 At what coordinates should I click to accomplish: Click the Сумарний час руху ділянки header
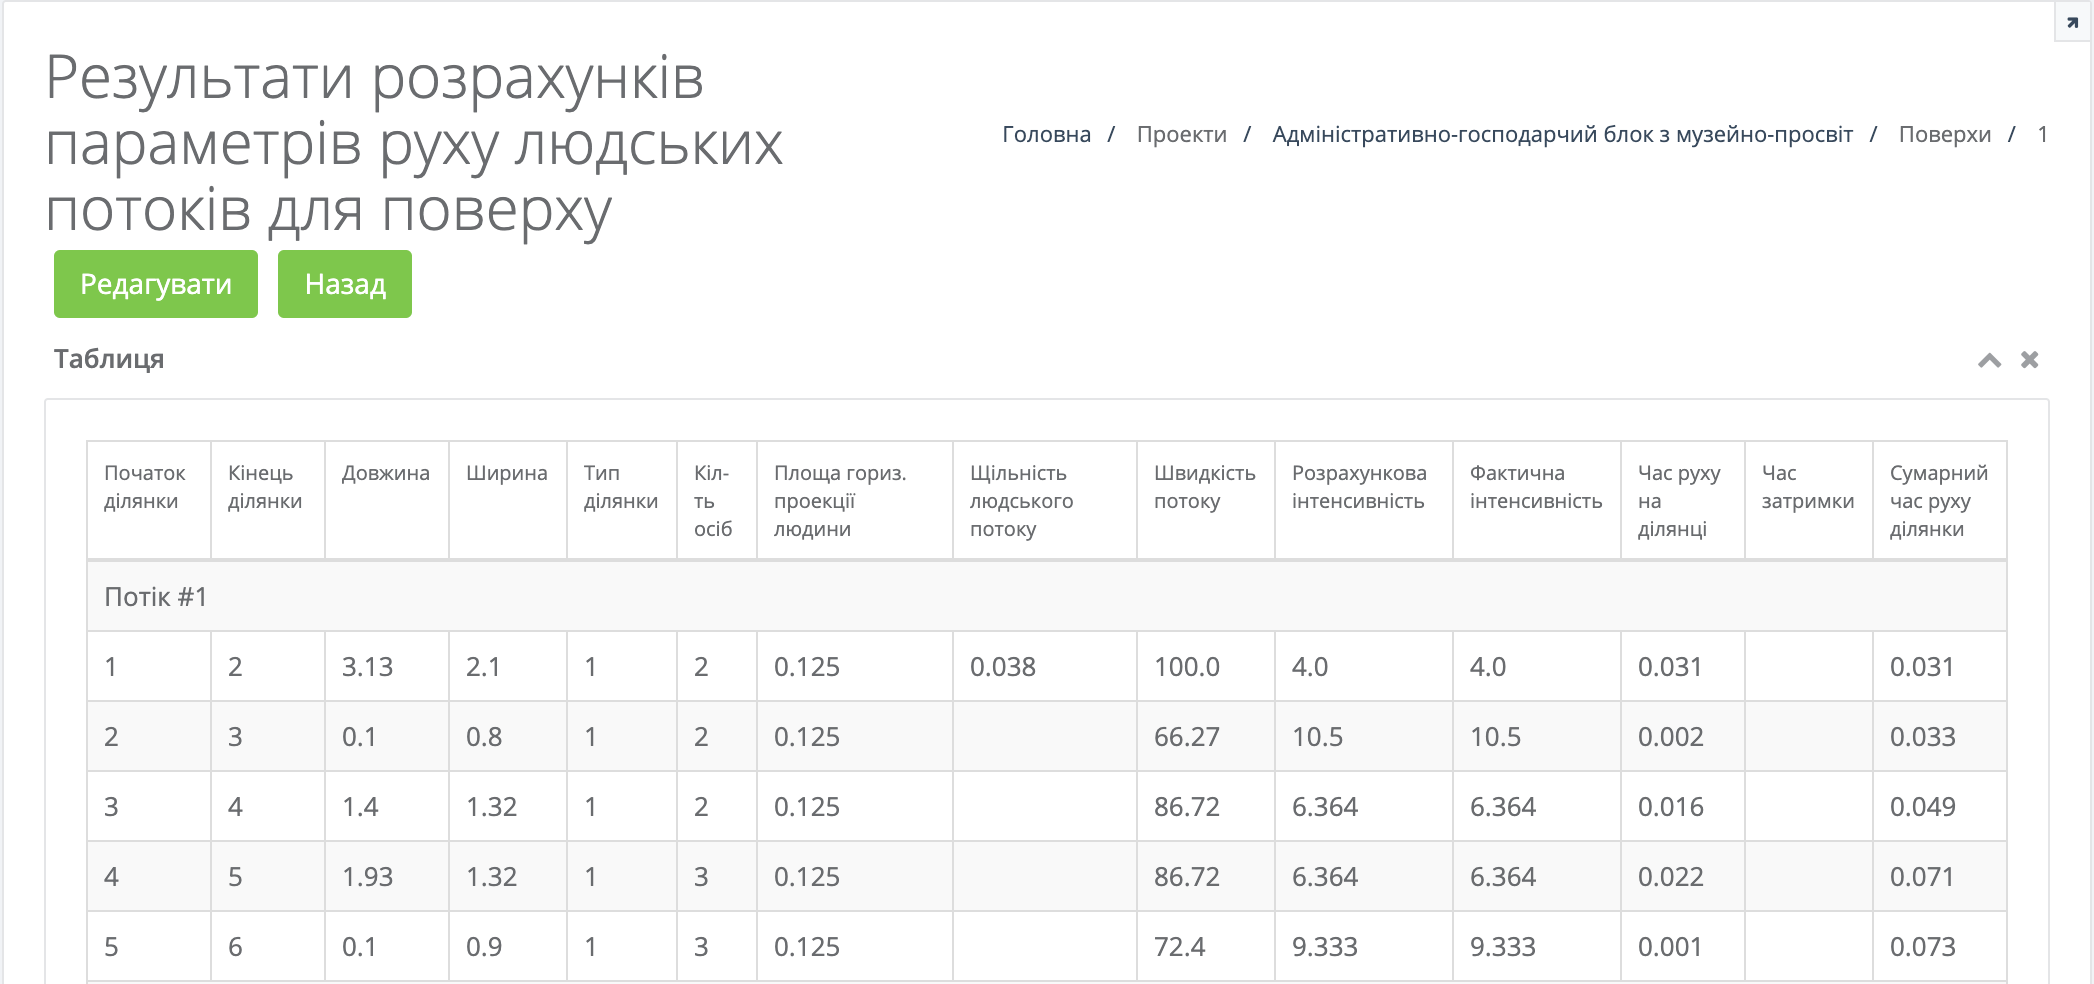click(1938, 500)
